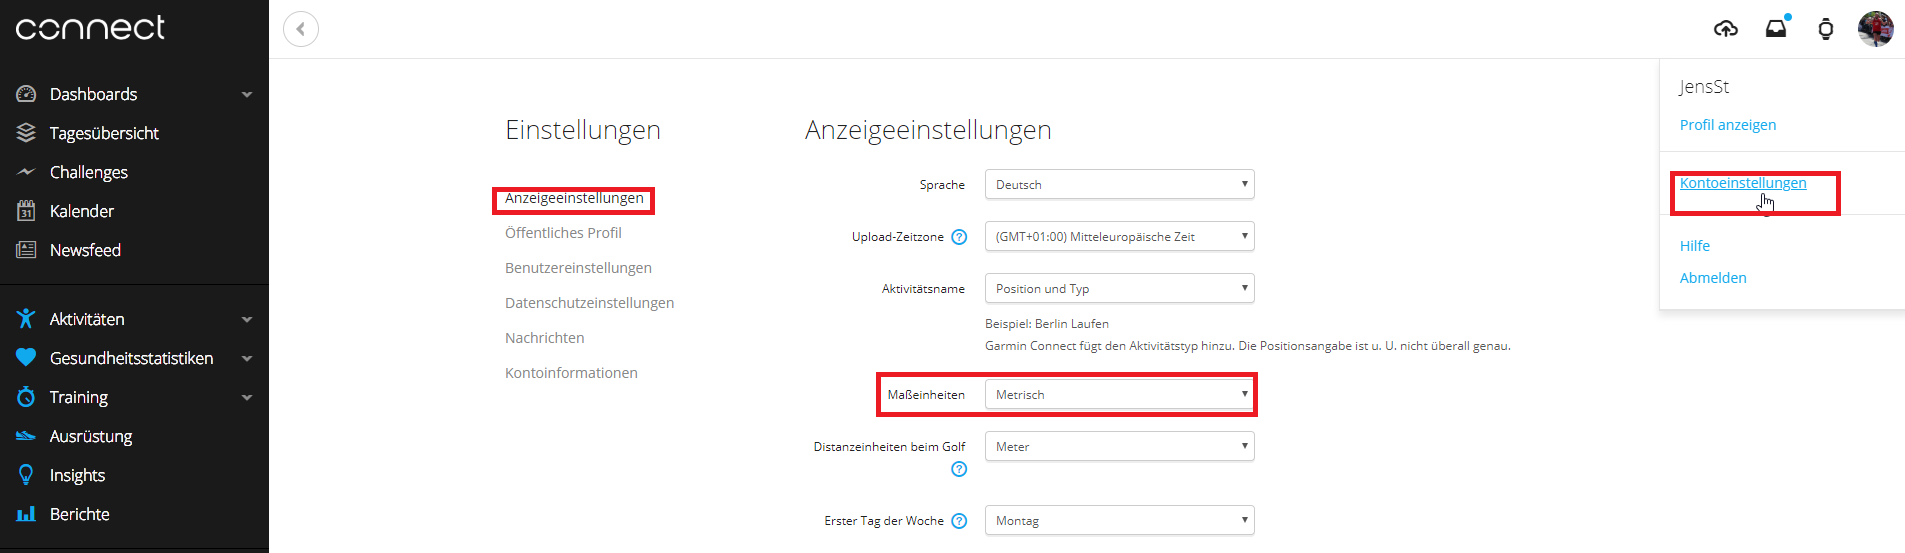Viewport: 1905px width, 553px height.
Task: Select Öffentliches Profil in settings menu
Action: [x=563, y=233]
